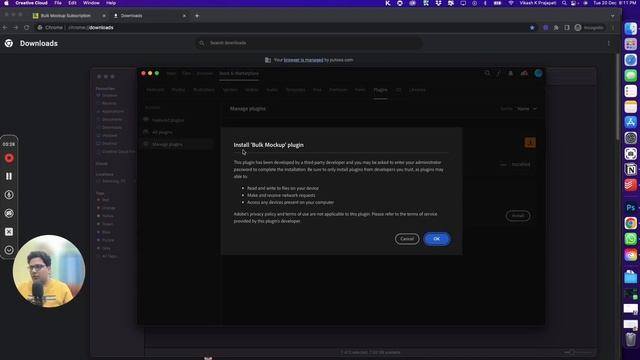Click the cloud sync status icon
Screen dimensions: 640x360
(x=524, y=73)
